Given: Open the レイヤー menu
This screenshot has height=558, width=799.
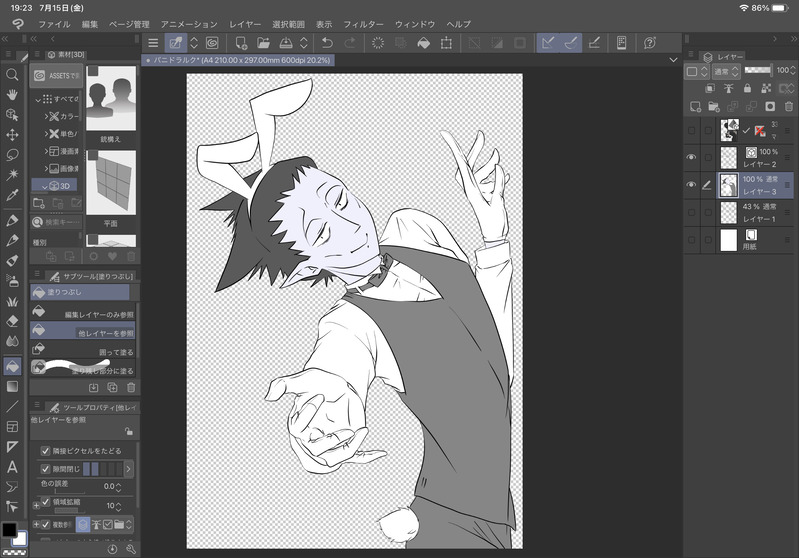Looking at the screenshot, I should coord(245,23).
